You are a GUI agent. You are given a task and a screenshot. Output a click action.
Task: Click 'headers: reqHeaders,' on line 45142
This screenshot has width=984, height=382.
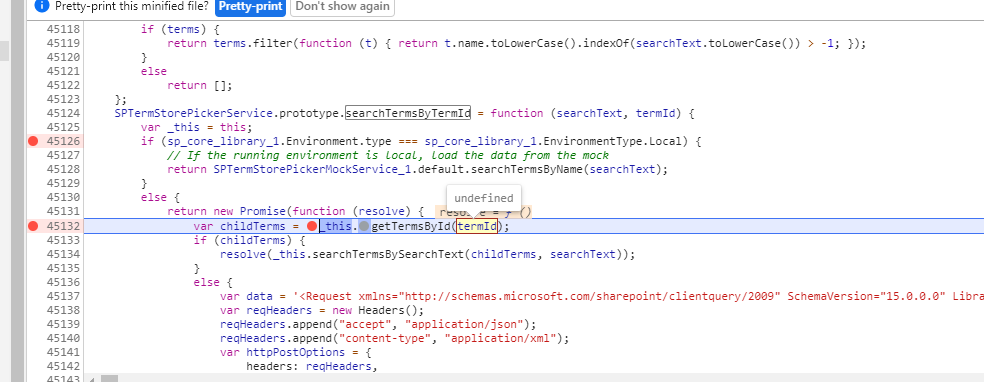(x=311, y=367)
